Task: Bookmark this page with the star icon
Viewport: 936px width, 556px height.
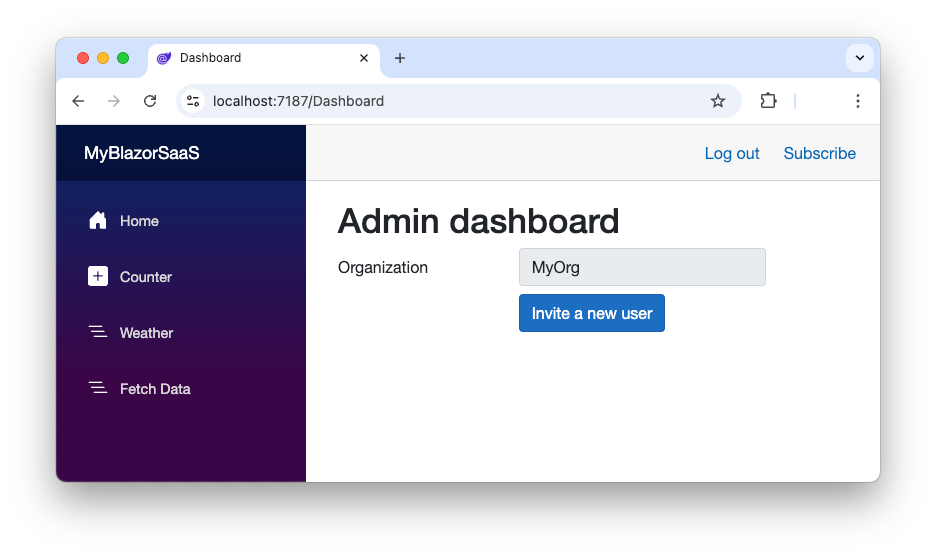Action: (718, 101)
